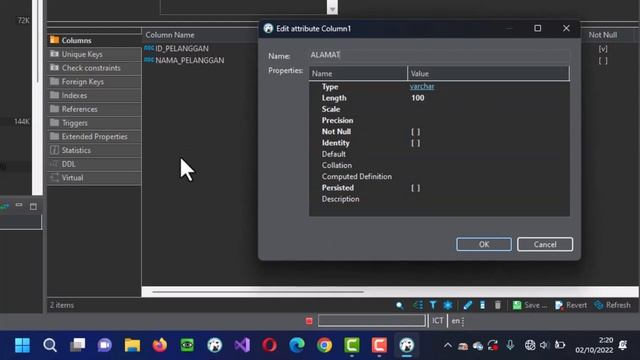Open Google Chrome from taskbar

click(x=324, y=345)
